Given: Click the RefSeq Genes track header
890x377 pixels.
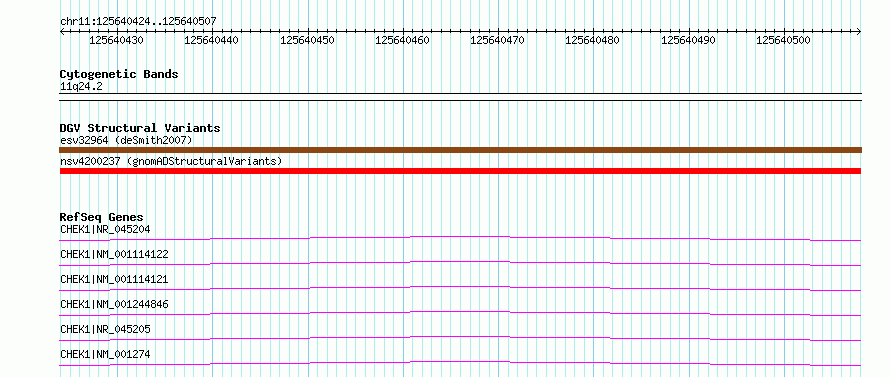Looking at the screenshot, I should [102, 217].
